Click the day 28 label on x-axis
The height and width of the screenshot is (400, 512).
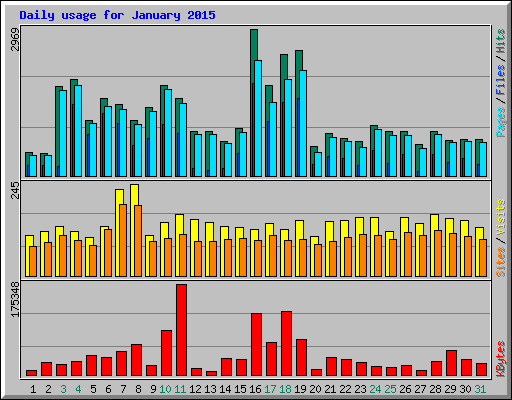click(x=435, y=389)
